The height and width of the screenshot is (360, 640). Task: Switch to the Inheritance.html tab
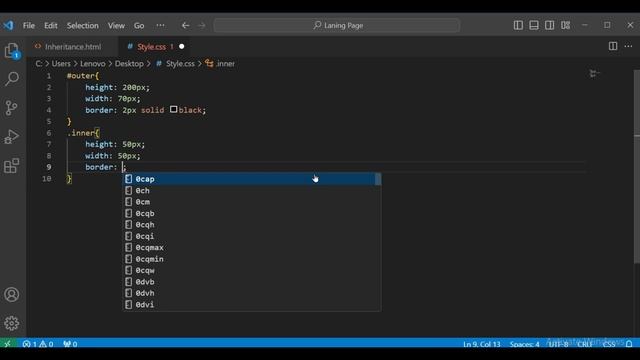pyautogui.click(x=73, y=47)
